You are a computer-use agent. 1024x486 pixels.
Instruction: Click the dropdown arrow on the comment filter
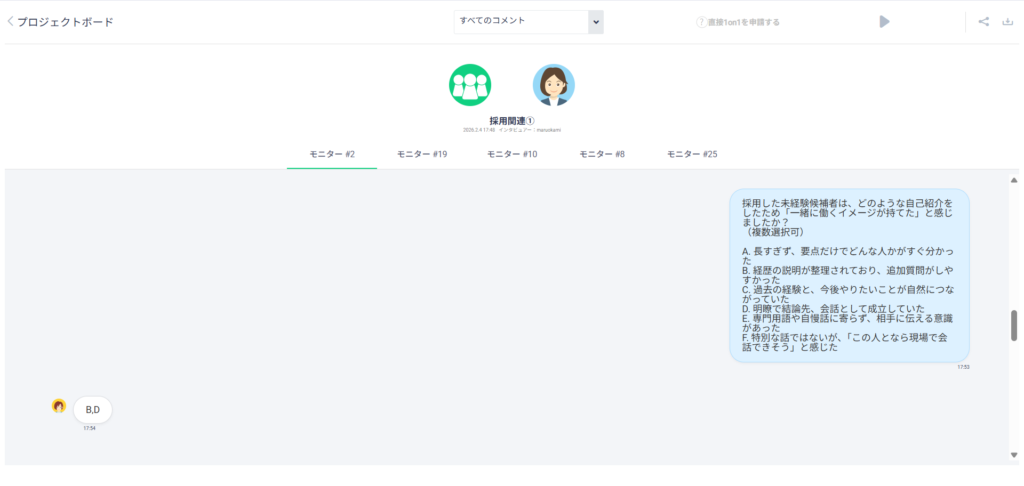point(596,21)
